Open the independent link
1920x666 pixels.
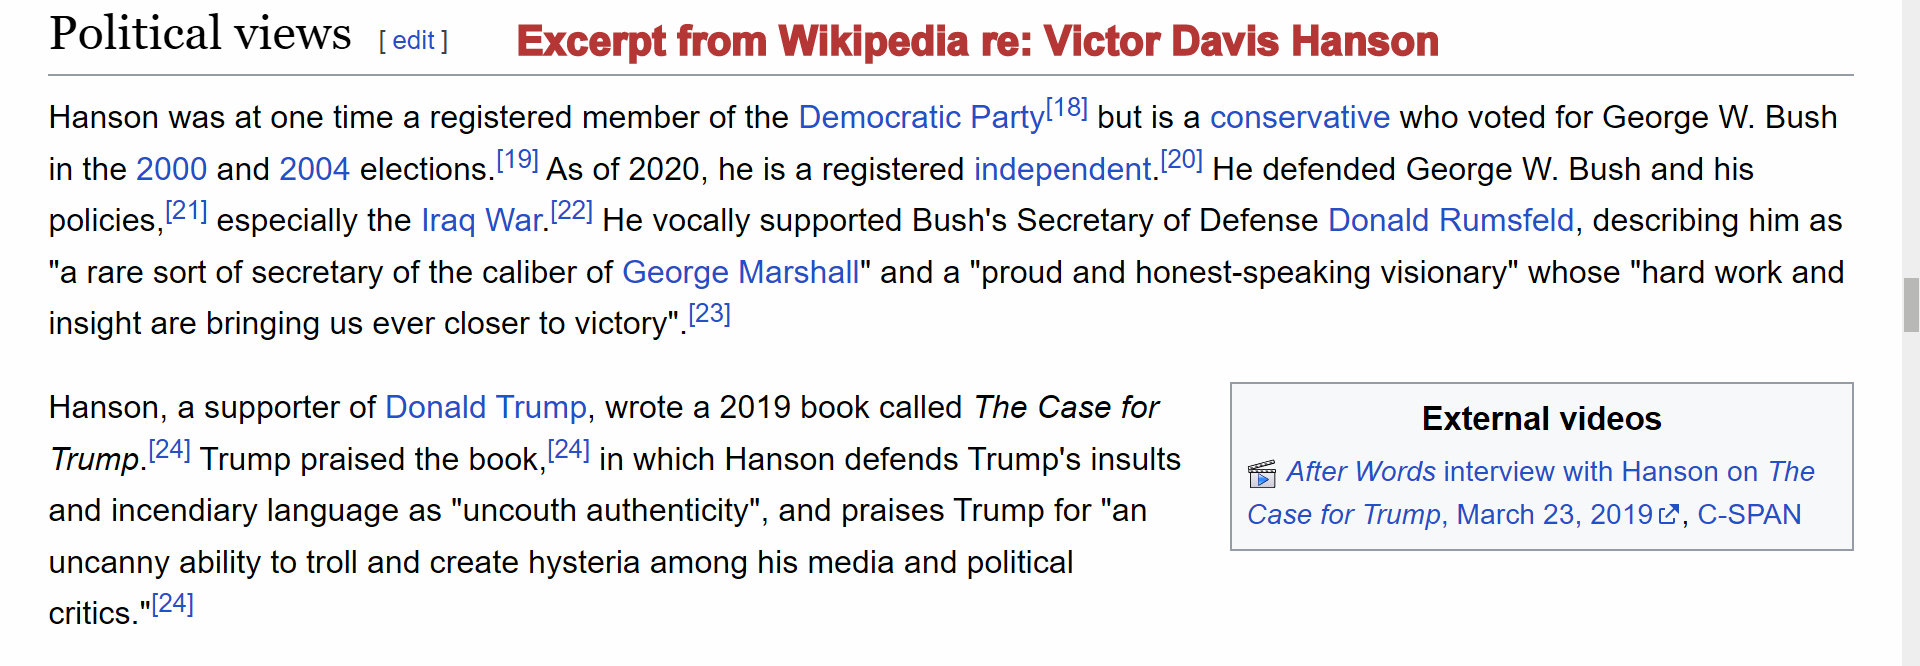(x=1063, y=169)
